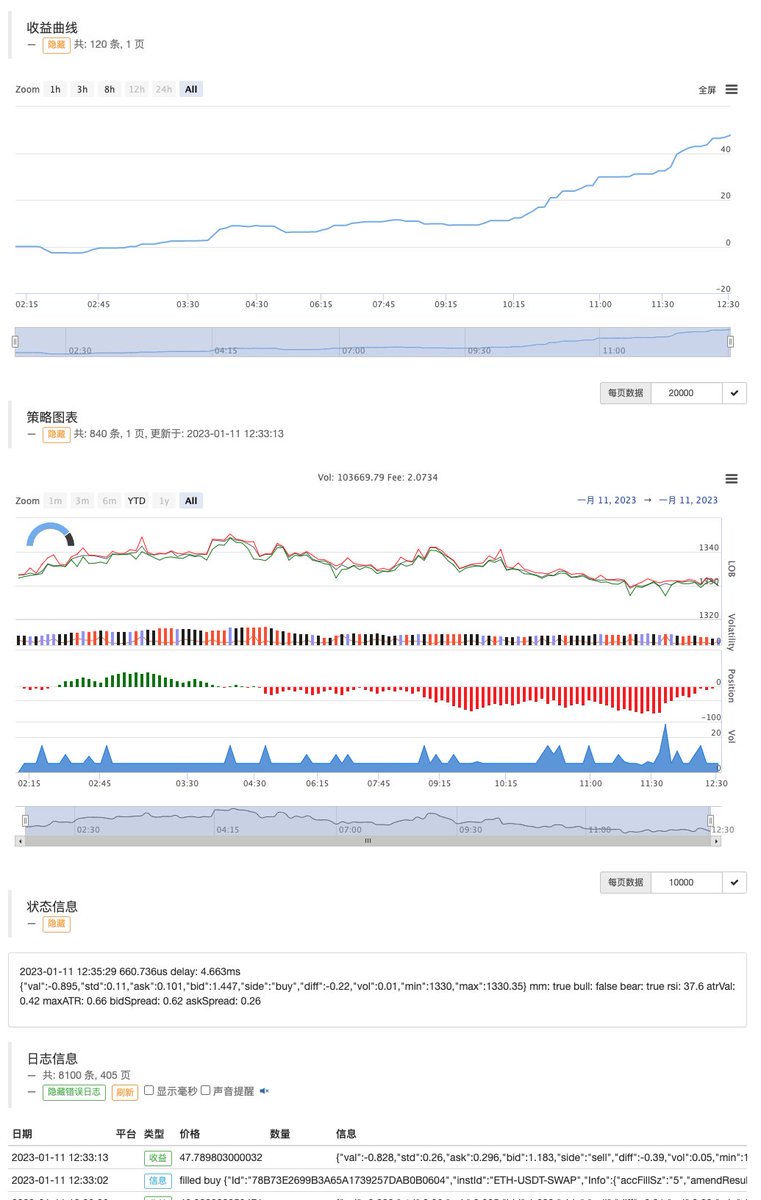Click strategy chart per-page input 10000
This screenshot has width=761, height=1200.
[687, 883]
